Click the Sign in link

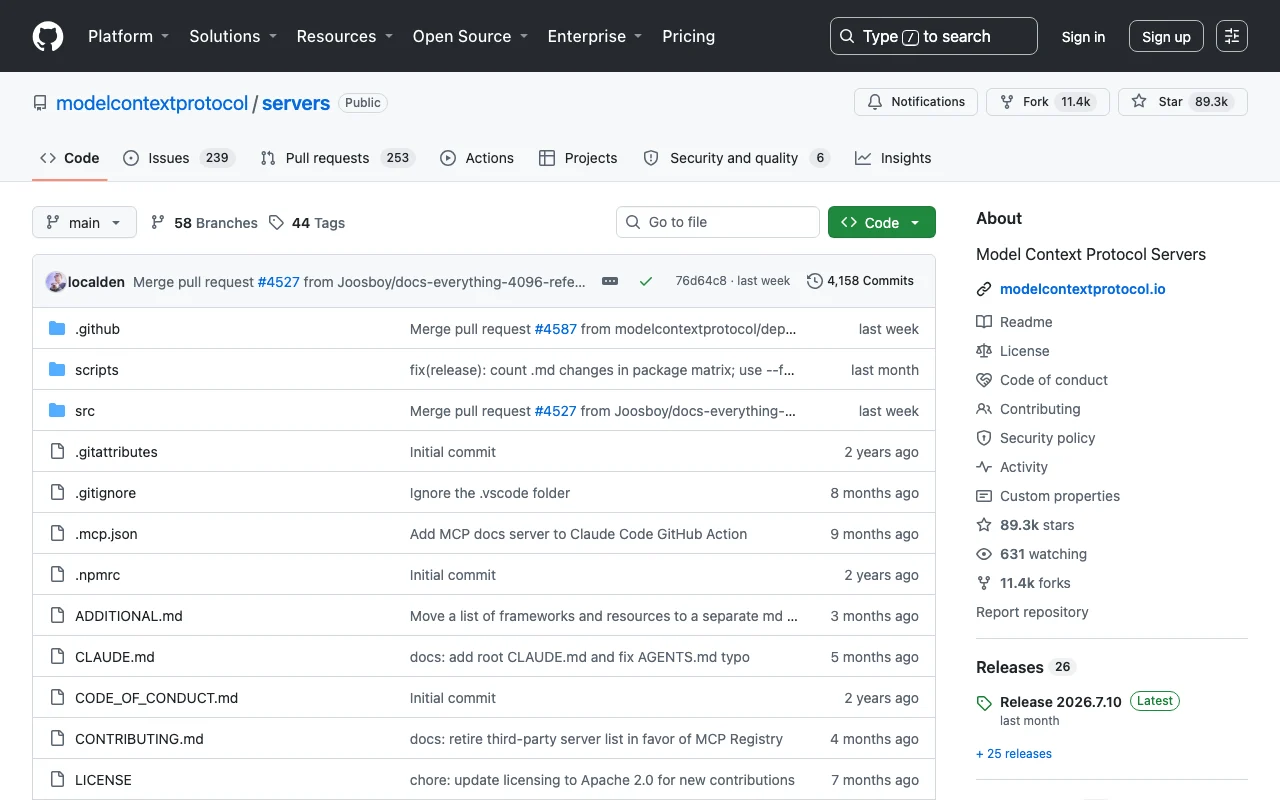pos(1083,37)
